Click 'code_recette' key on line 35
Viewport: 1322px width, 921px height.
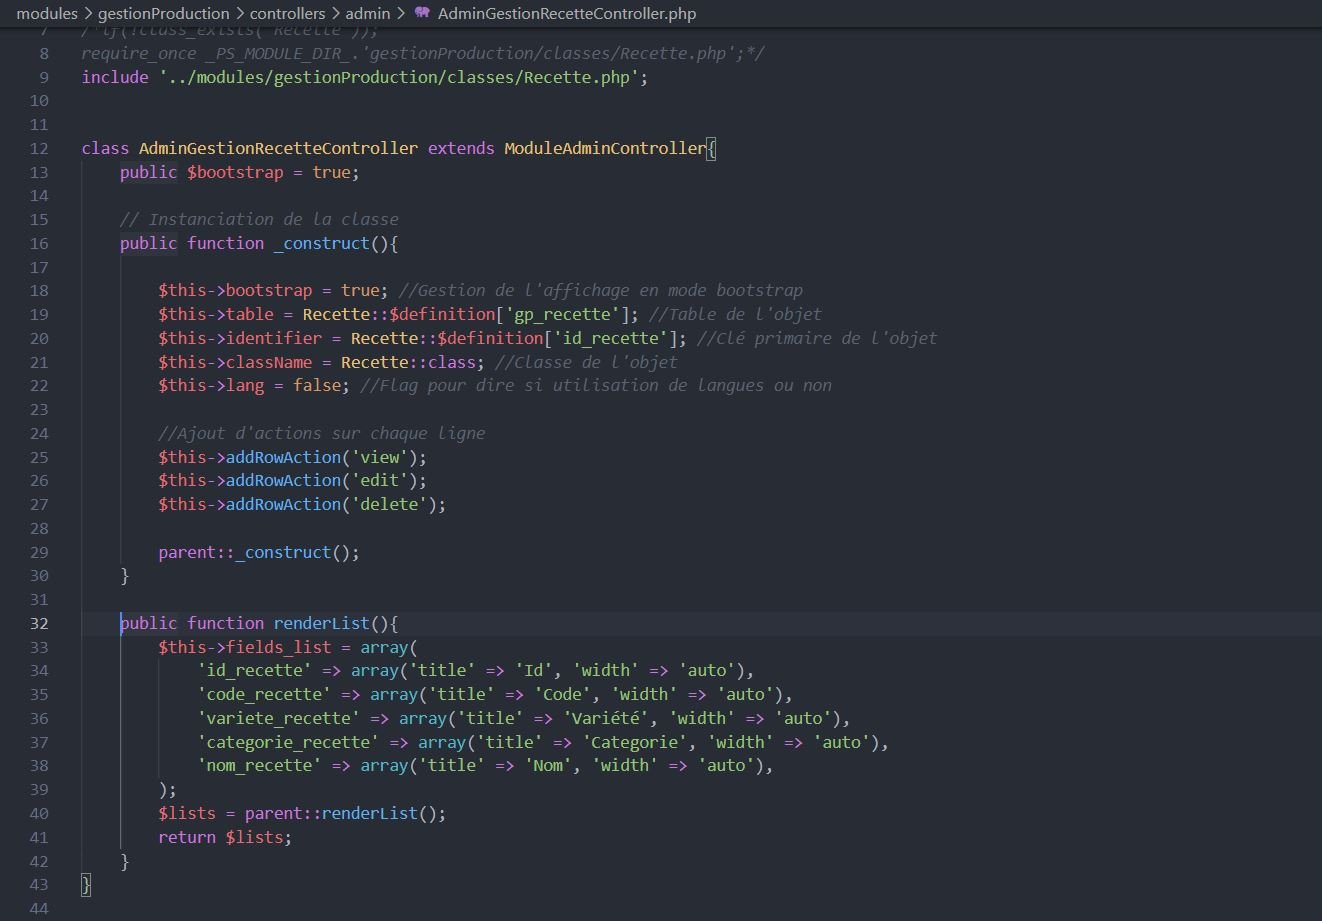pos(264,694)
